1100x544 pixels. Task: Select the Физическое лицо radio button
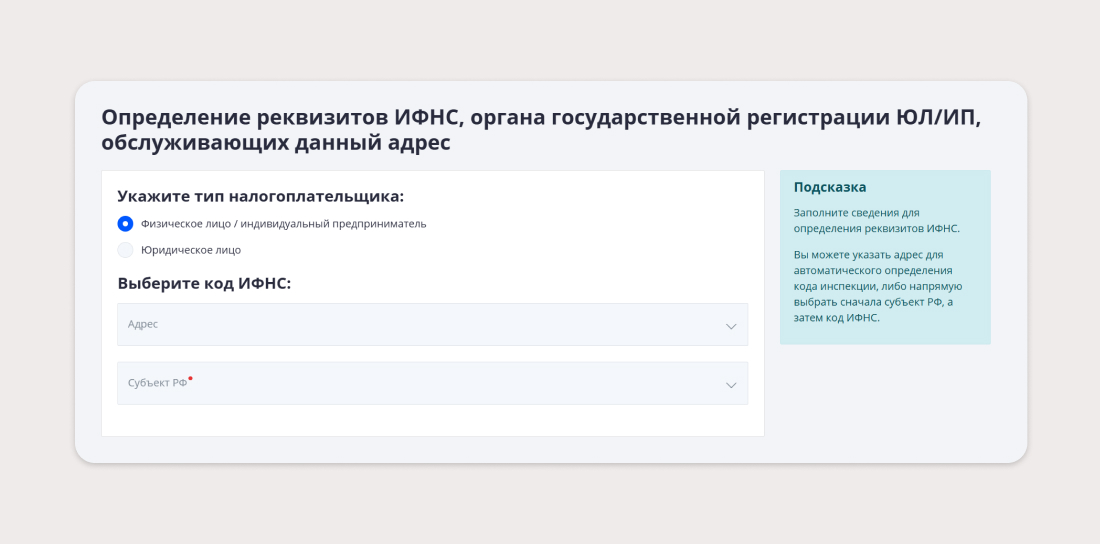(x=125, y=224)
